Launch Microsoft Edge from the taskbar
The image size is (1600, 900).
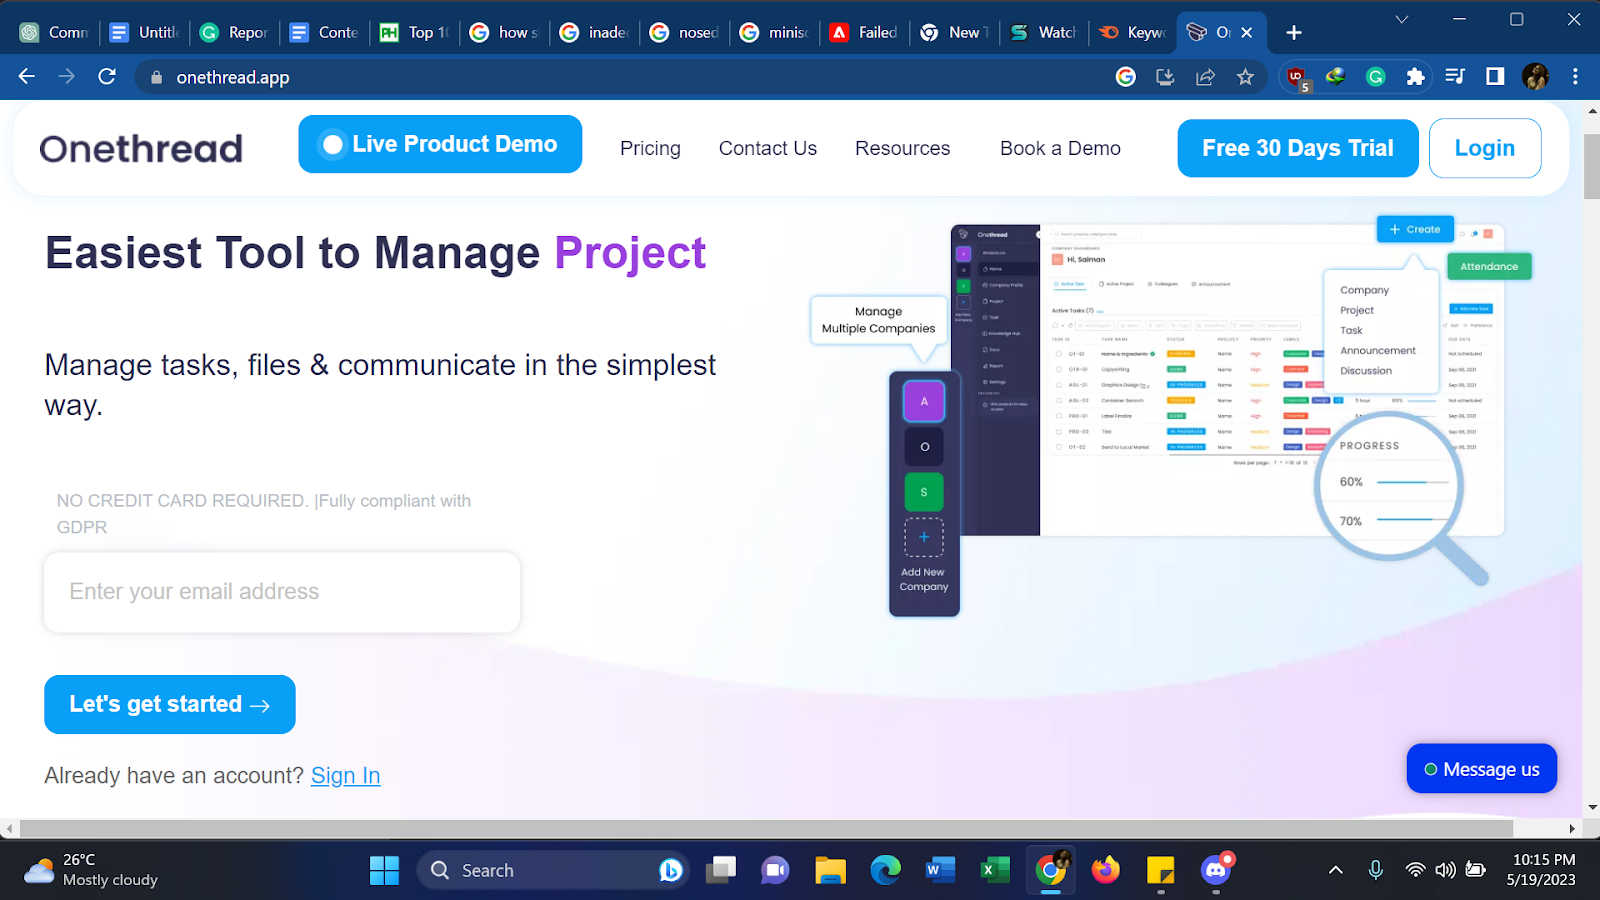tap(885, 870)
